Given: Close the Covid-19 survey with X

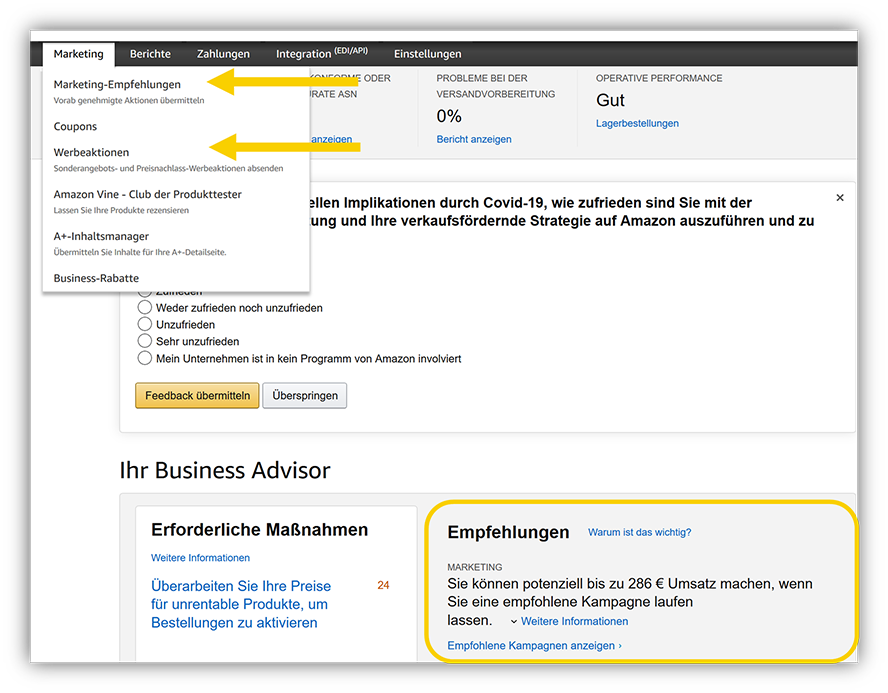Looking at the screenshot, I should [x=840, y=198].
